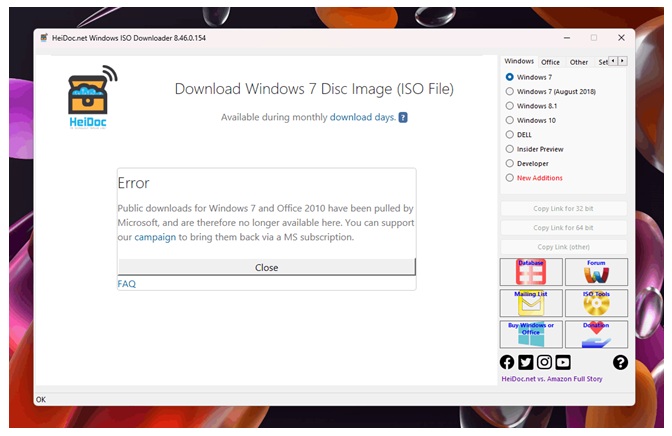Viewport: 672px width, 436px height.
Task: Close the Error message box
Action: point(267,267)
